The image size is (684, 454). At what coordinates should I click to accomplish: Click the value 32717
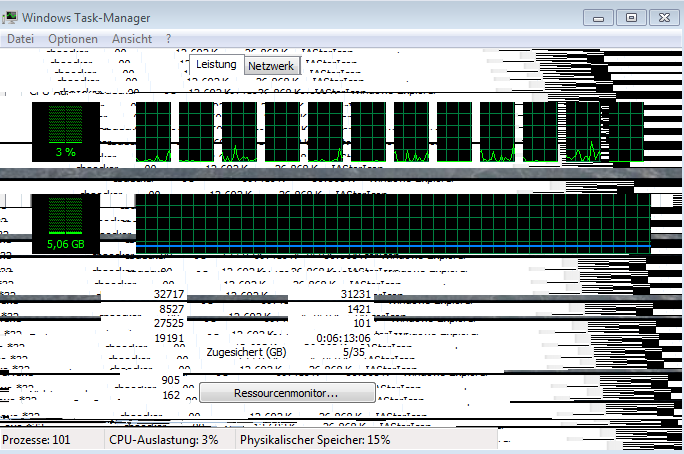click(169, 294)
